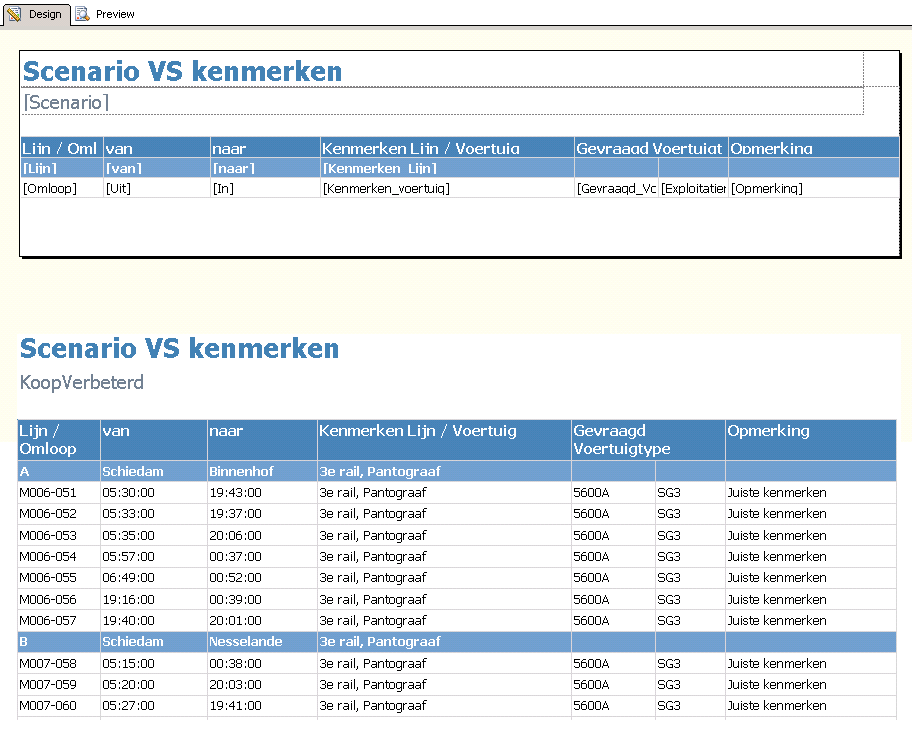Click preview header 'Gevraagd Voertuigtype'
Screen dimensions: 913x734
coord(648,439)
